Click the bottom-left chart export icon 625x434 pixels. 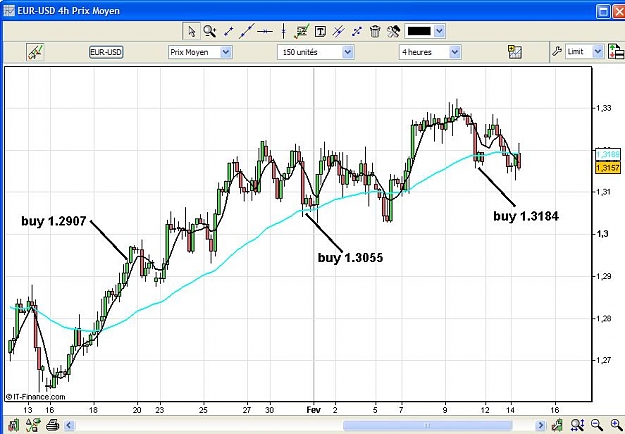coord(13,425)
